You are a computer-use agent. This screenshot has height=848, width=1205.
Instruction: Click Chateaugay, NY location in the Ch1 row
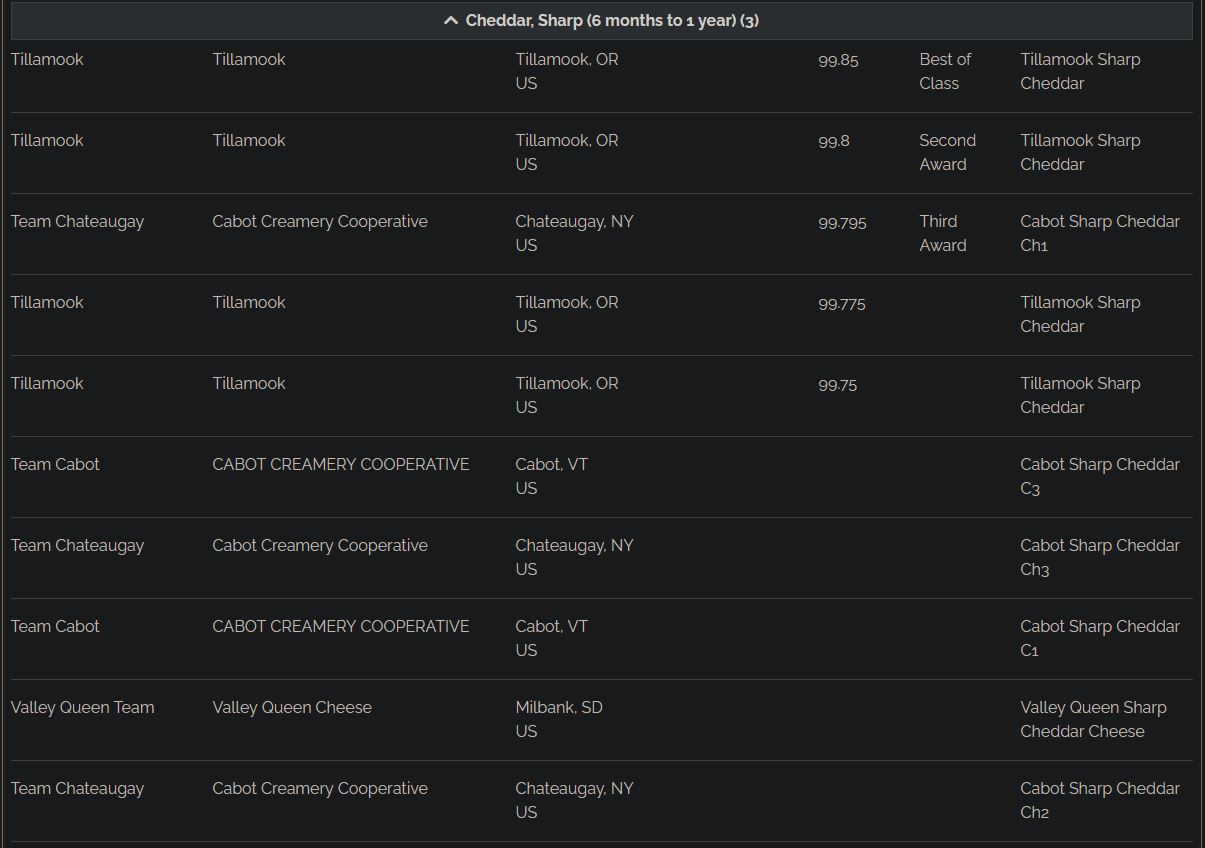click(574, 233)
